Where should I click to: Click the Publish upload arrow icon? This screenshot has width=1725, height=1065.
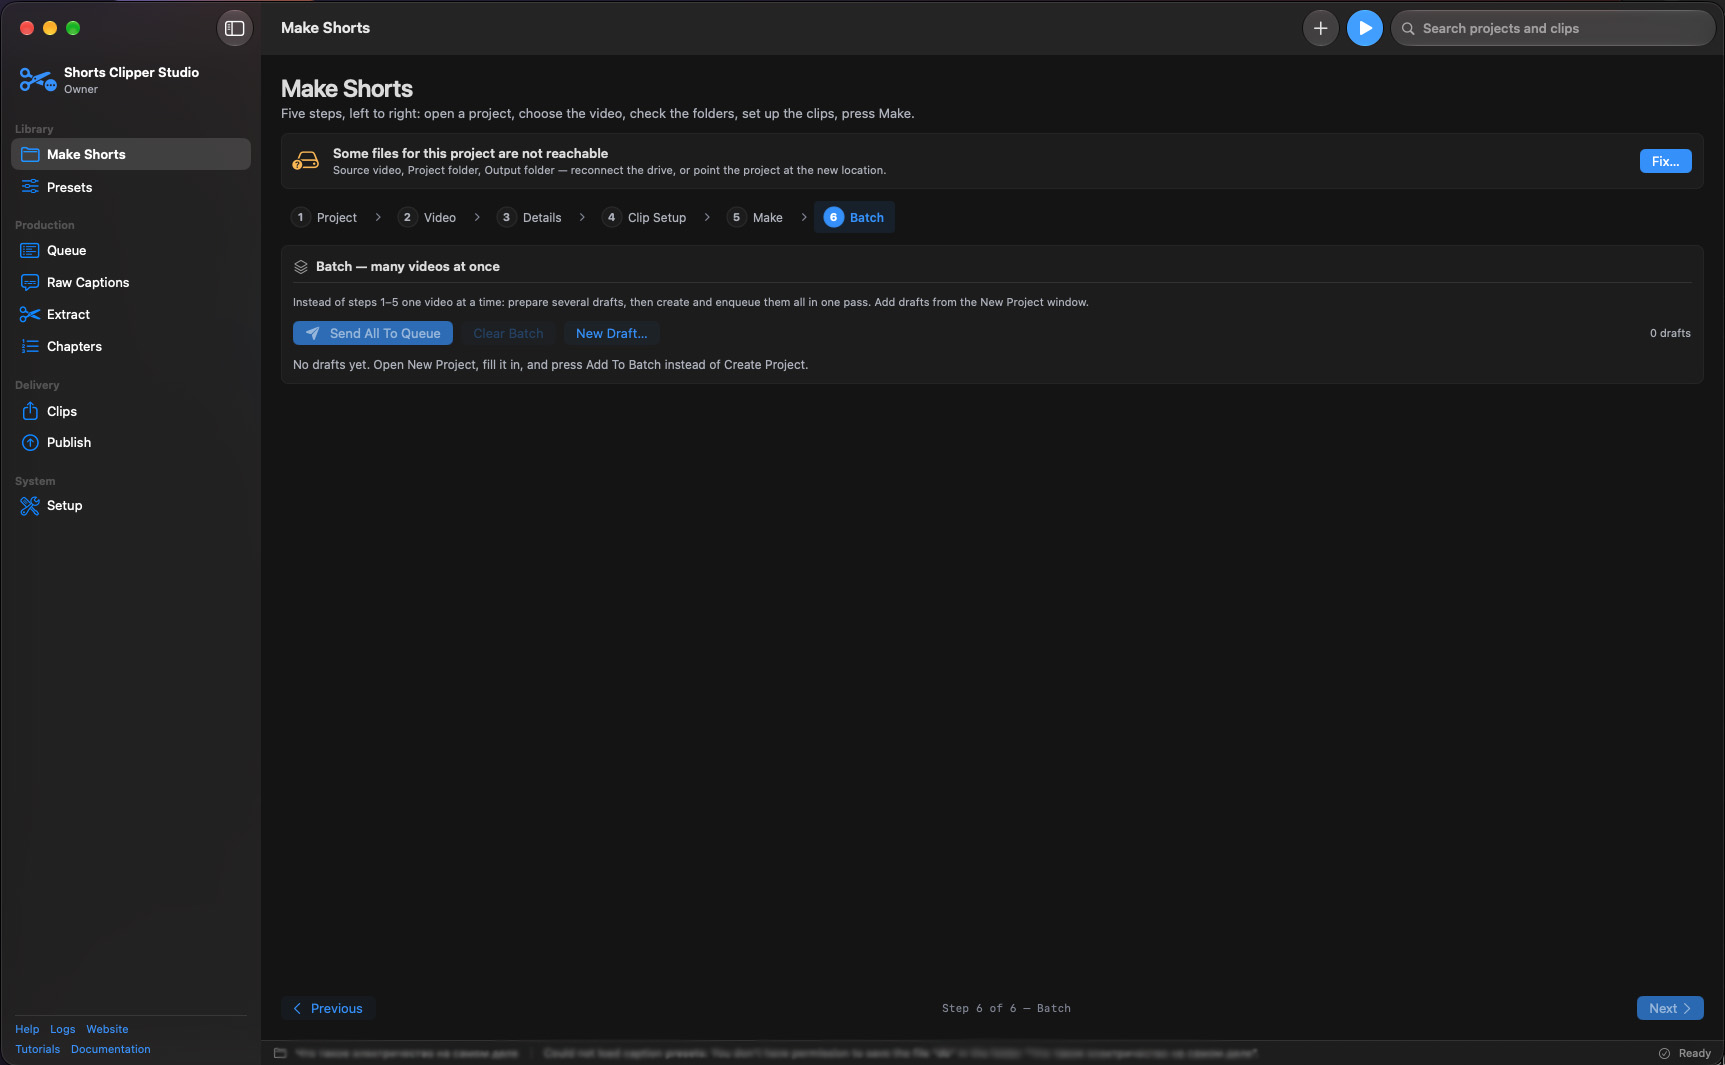[30, 442]
